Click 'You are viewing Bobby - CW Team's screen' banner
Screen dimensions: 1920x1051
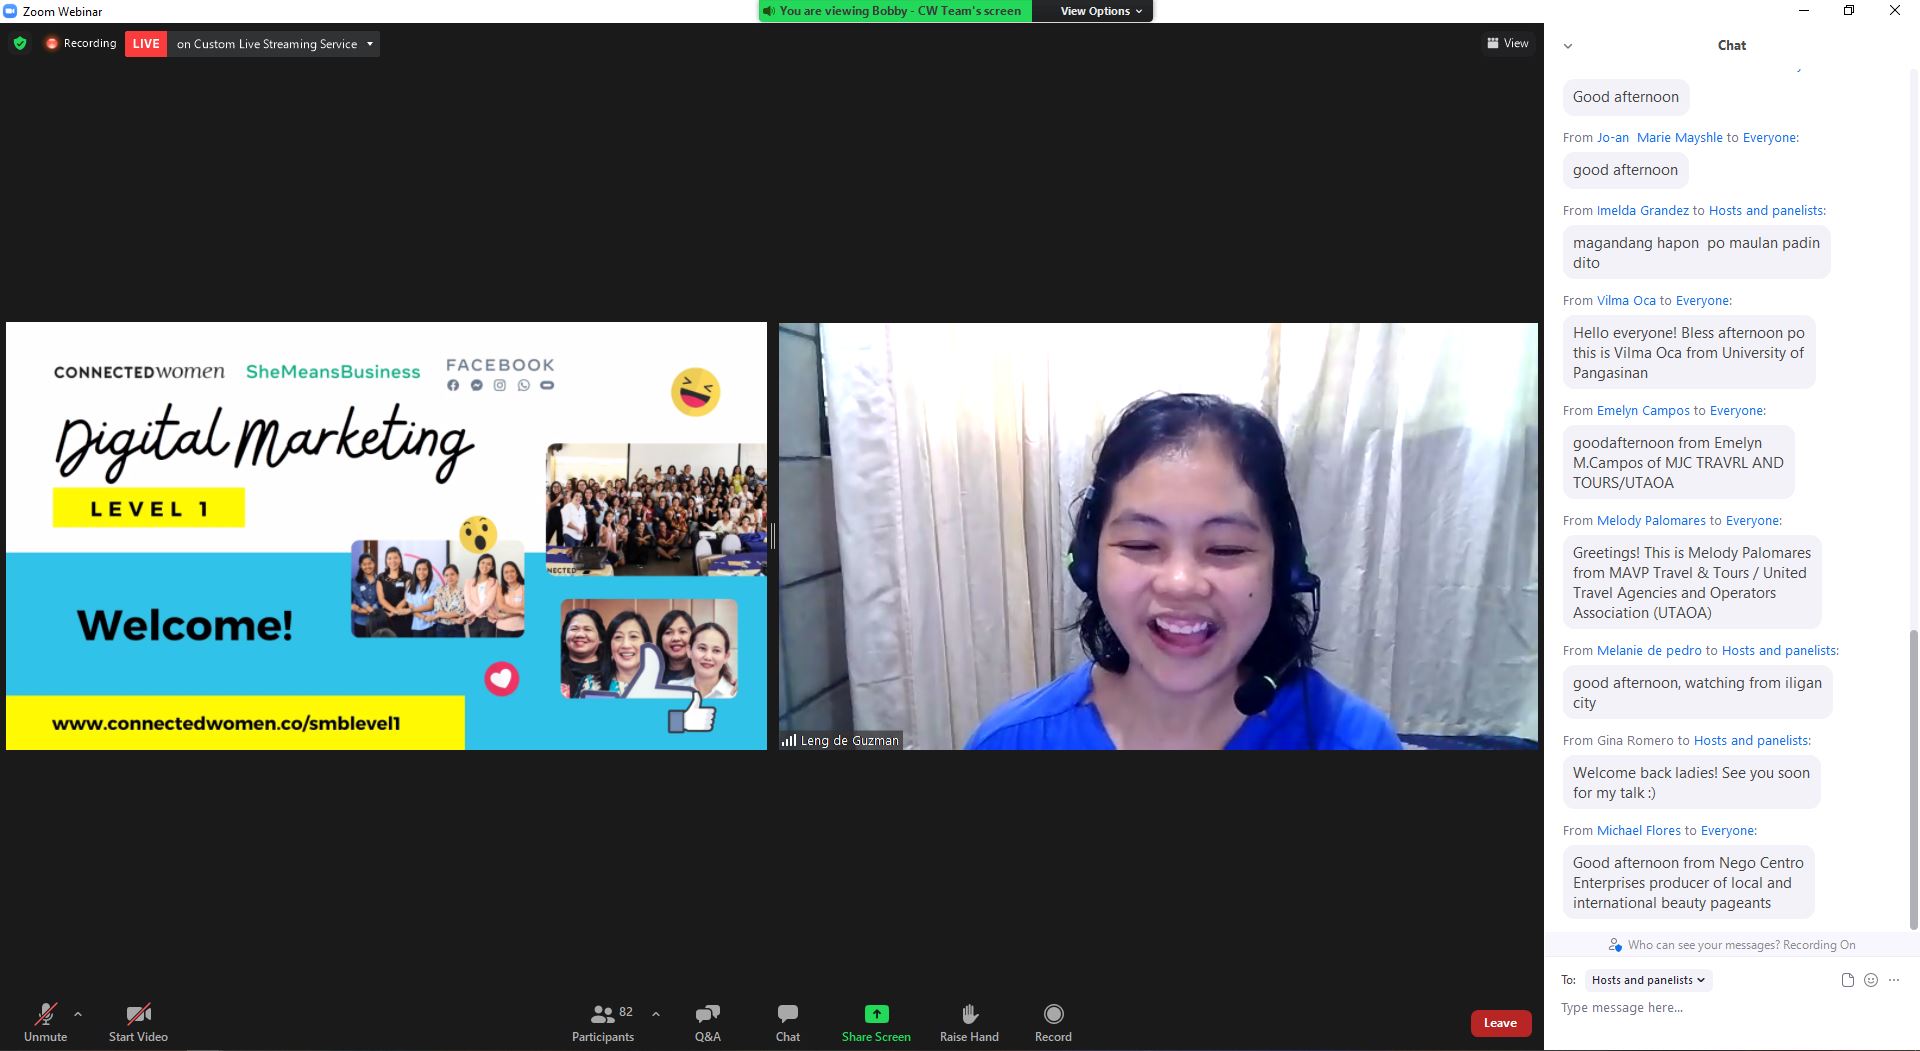pyautogui.click(x=895, y=11)
